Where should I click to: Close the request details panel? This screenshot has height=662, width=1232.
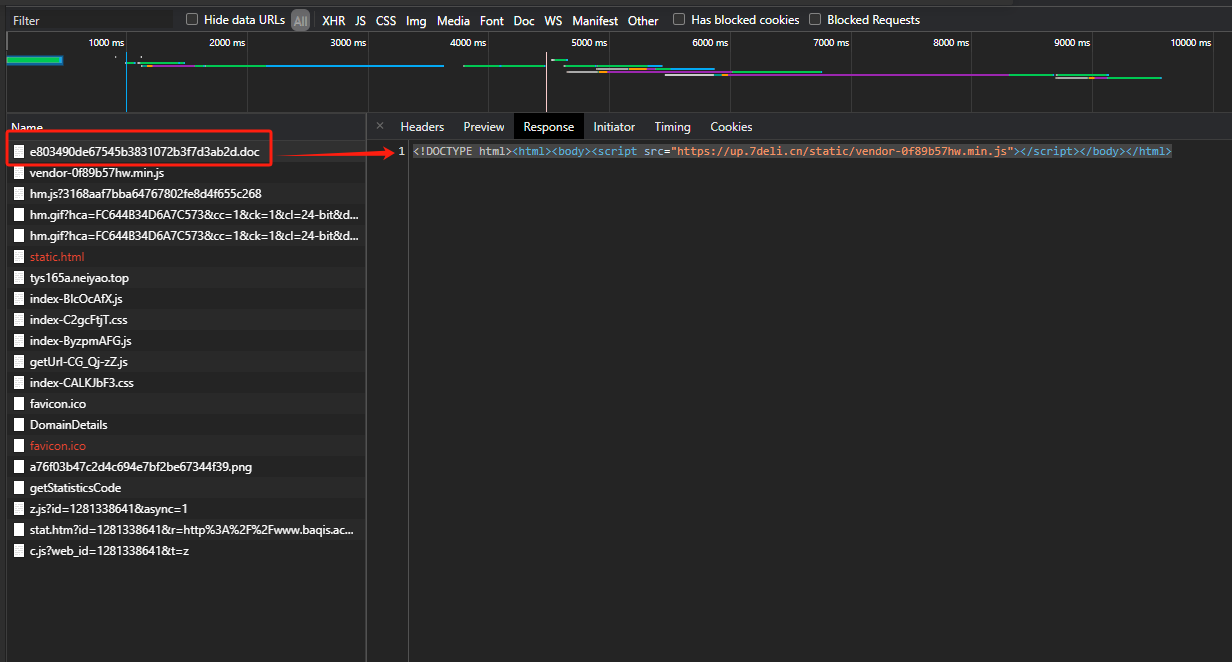[x=380, y=126]
